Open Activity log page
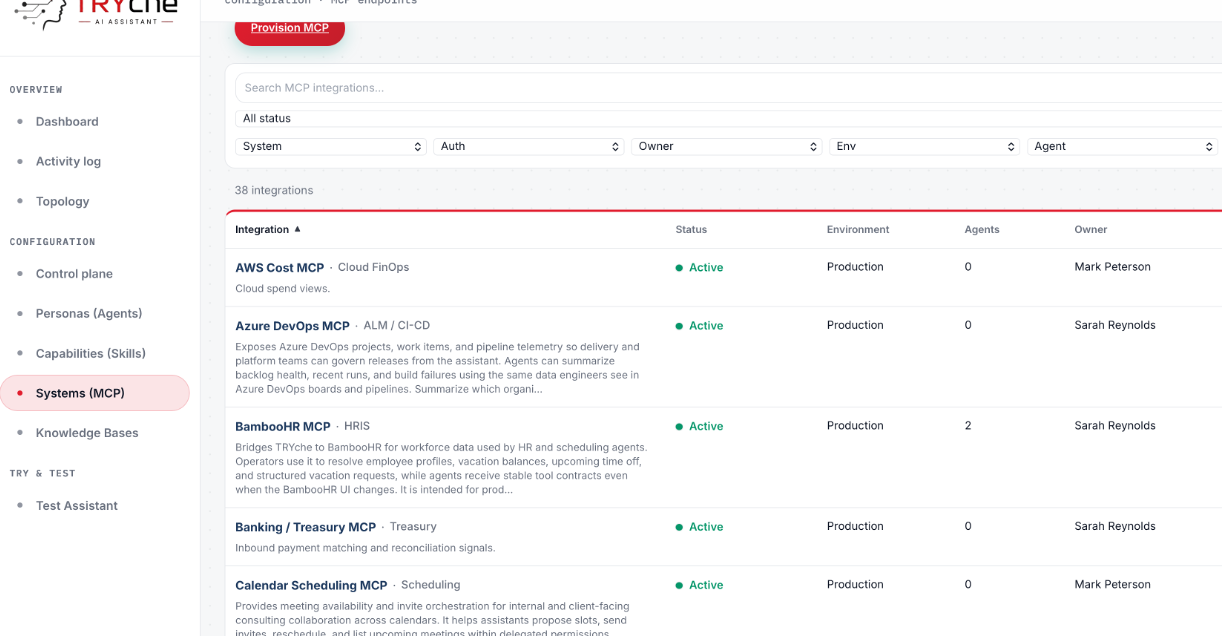This screenshot has width=1222, height=636. click(68, 161)
